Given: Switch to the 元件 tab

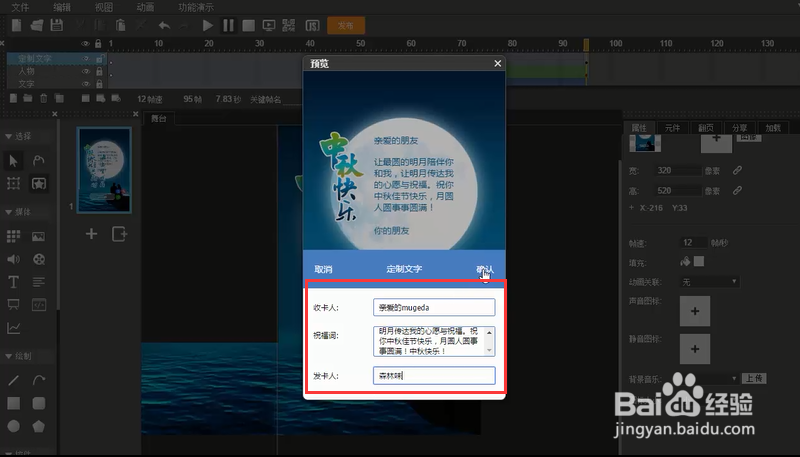Looking at the screenshot, I should click(x=672, y=128).
